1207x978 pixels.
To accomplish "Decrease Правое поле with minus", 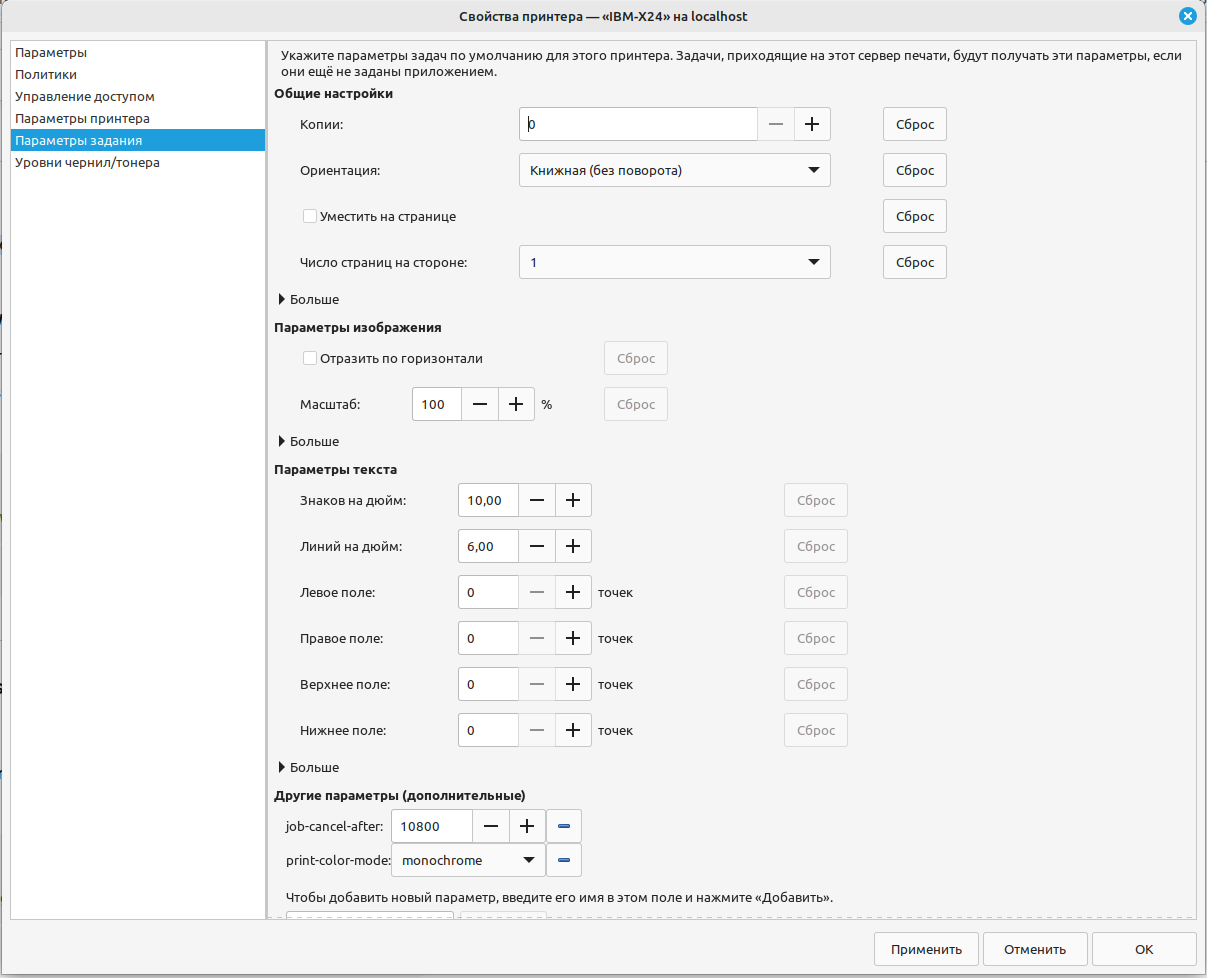I will click(537, 638).
